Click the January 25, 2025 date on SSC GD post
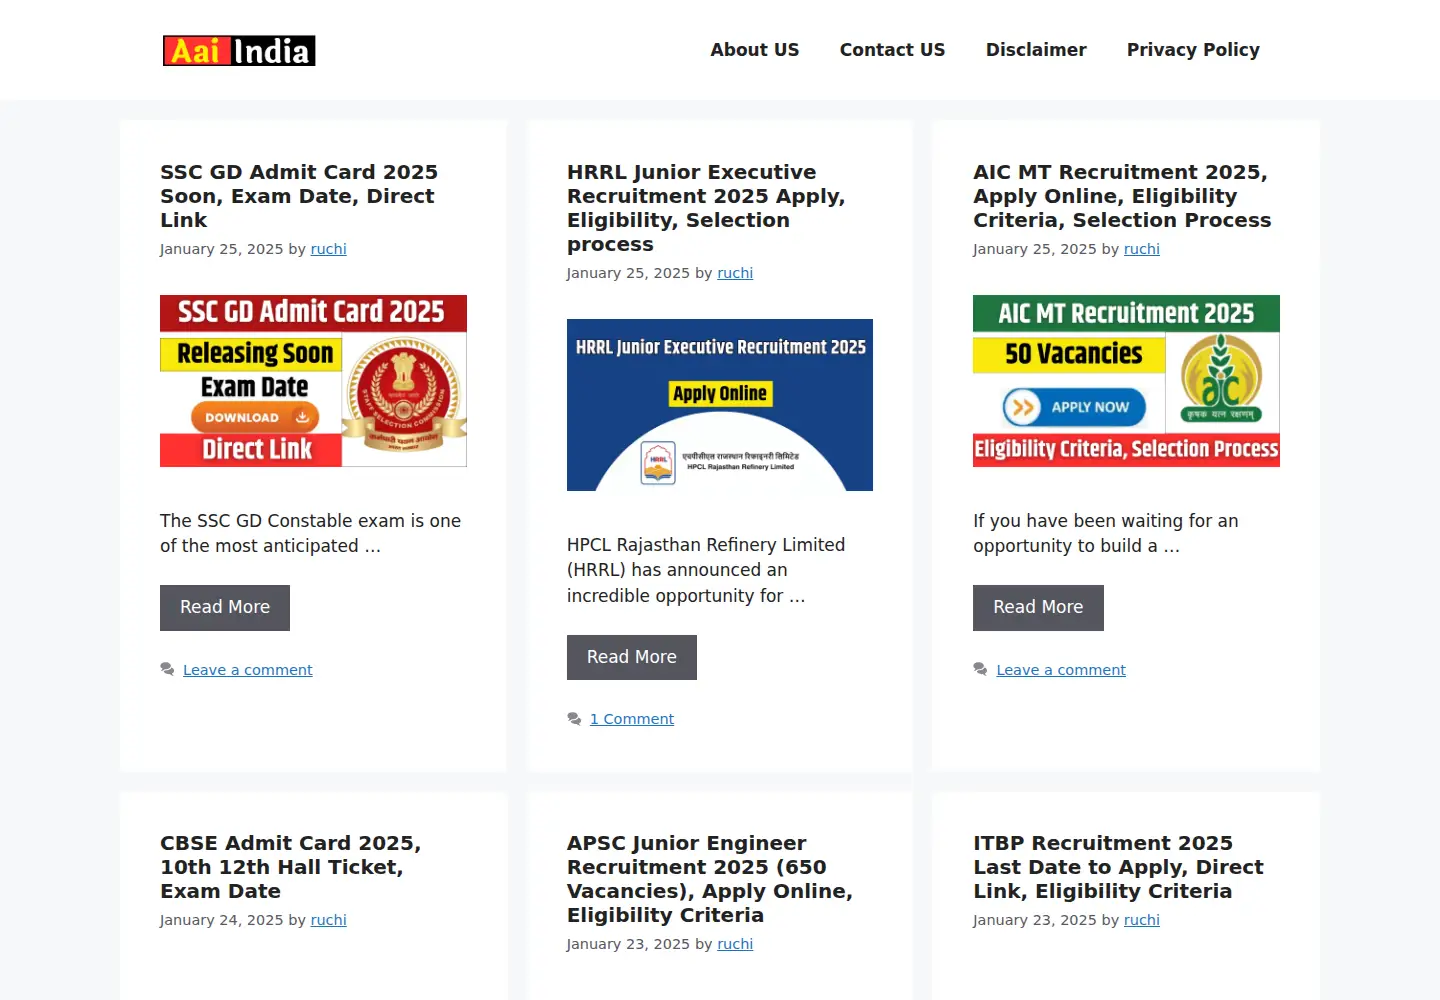Viewport: 1440px width, 1000px height. (222, 249)
